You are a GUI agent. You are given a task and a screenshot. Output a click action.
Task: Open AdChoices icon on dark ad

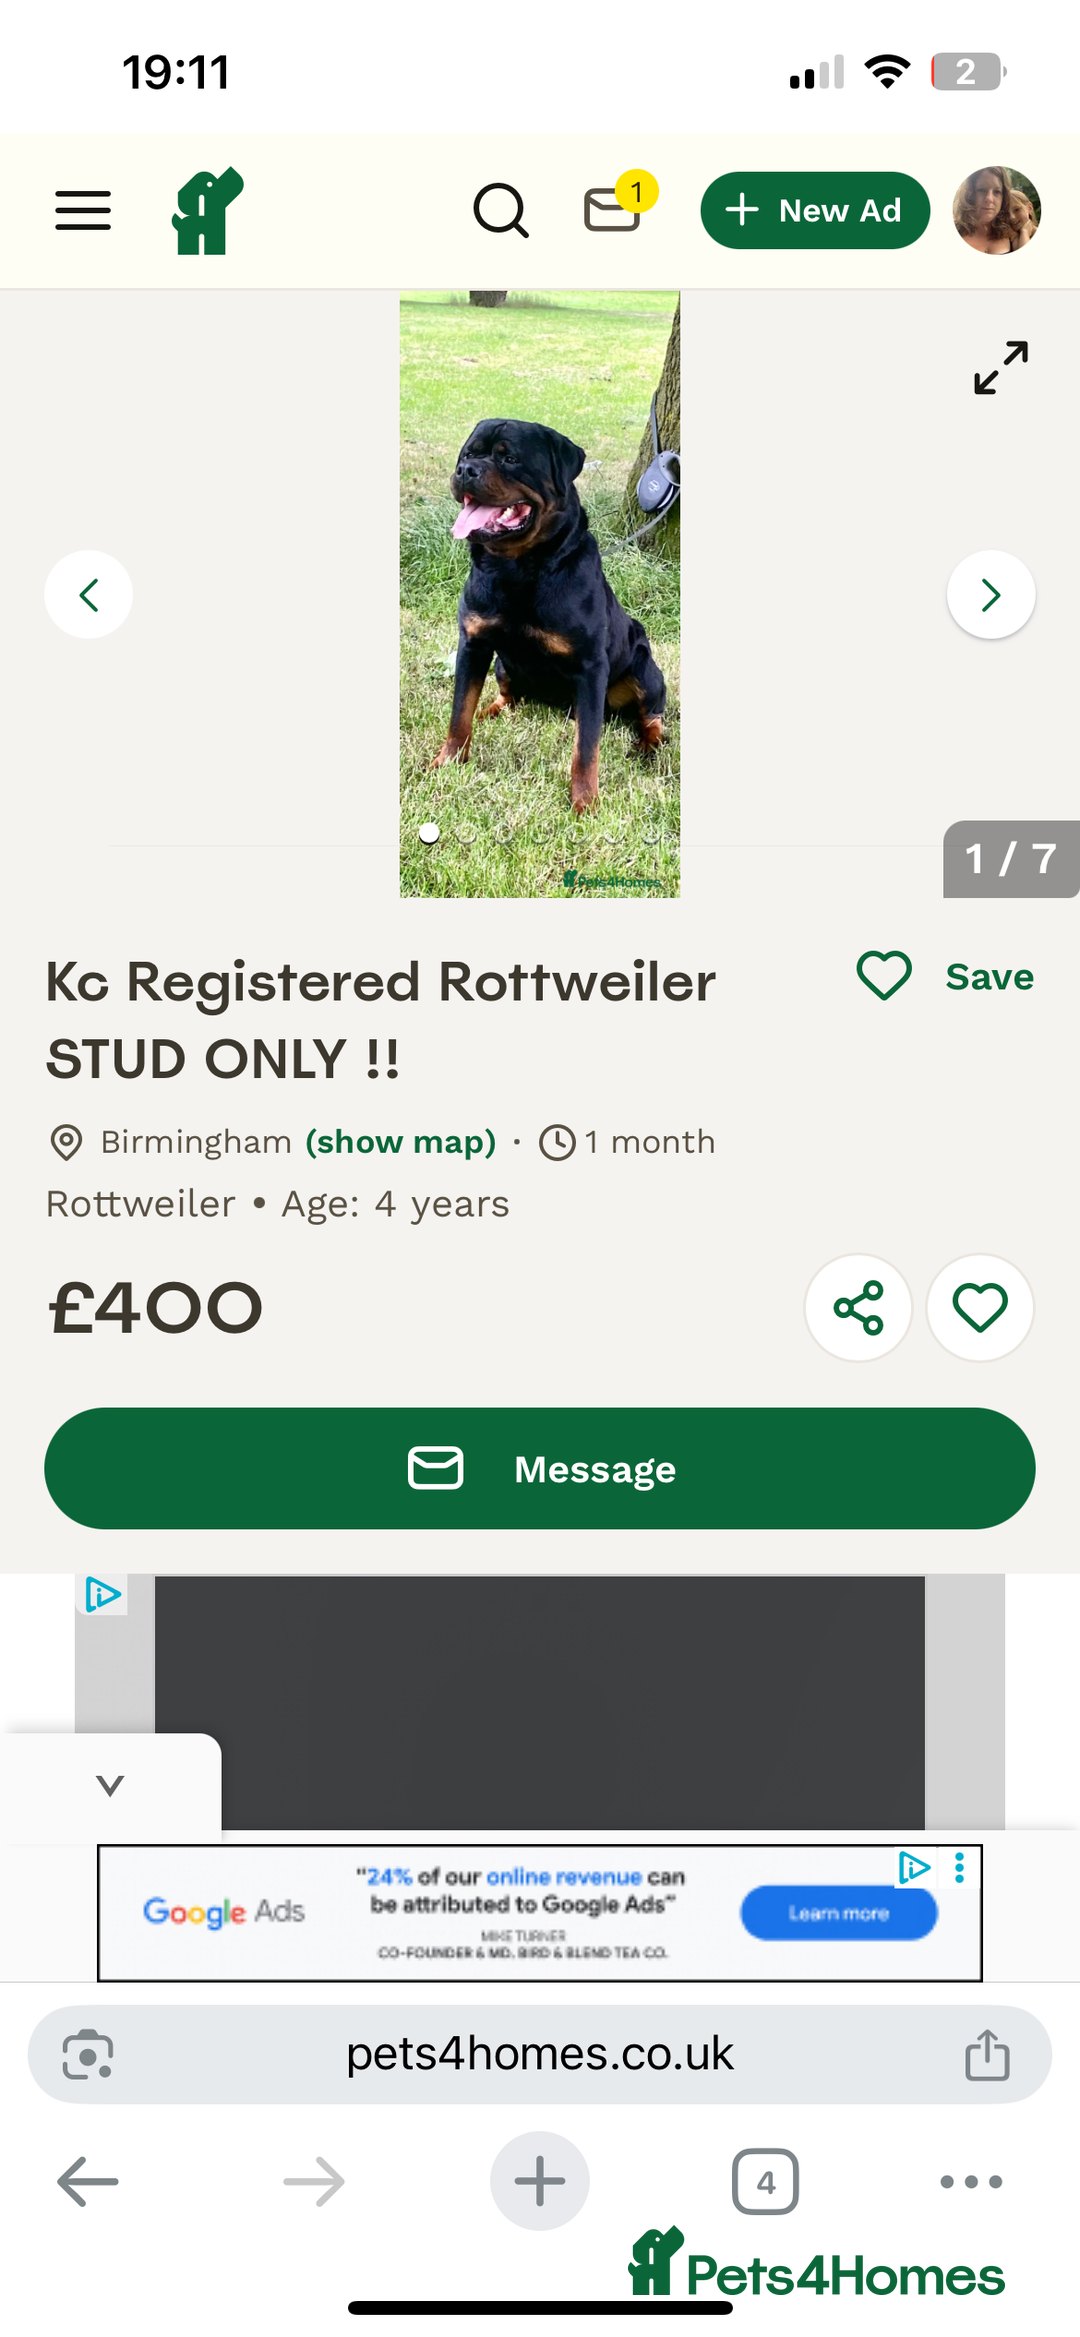point(102,1594)
